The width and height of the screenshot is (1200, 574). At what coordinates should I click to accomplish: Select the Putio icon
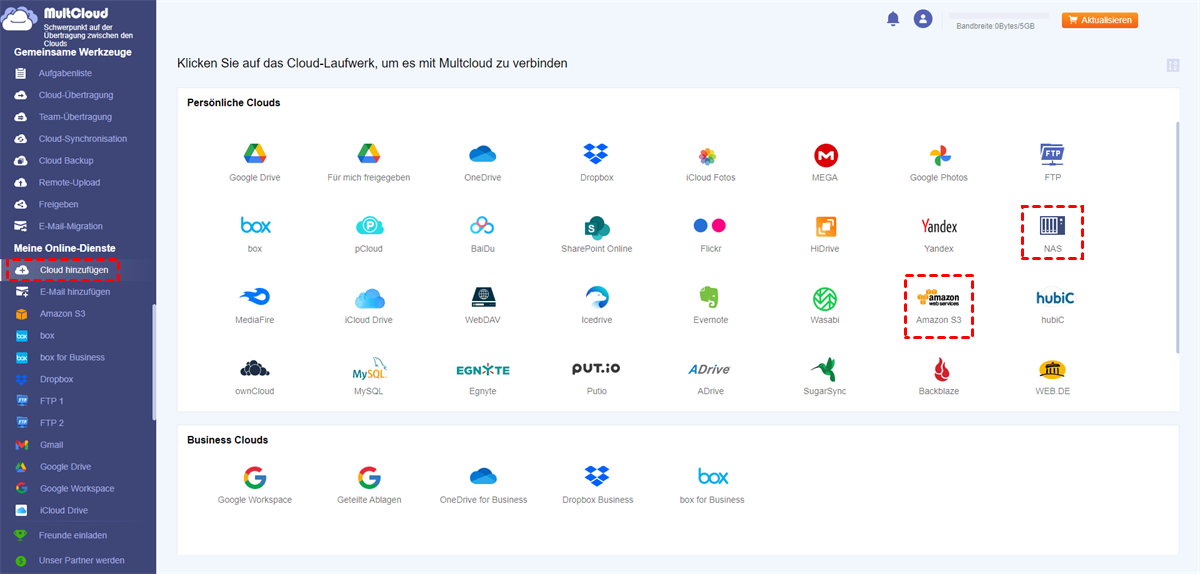pos(596,368)
